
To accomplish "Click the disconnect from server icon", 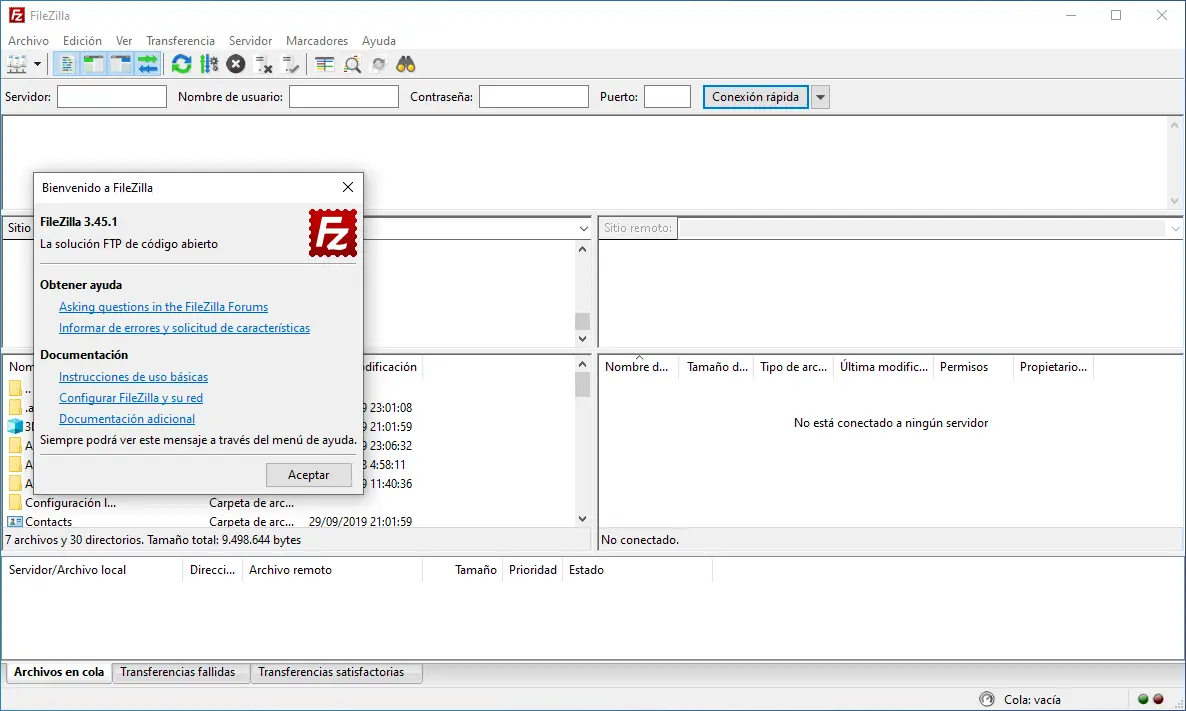I will (263, 64).
